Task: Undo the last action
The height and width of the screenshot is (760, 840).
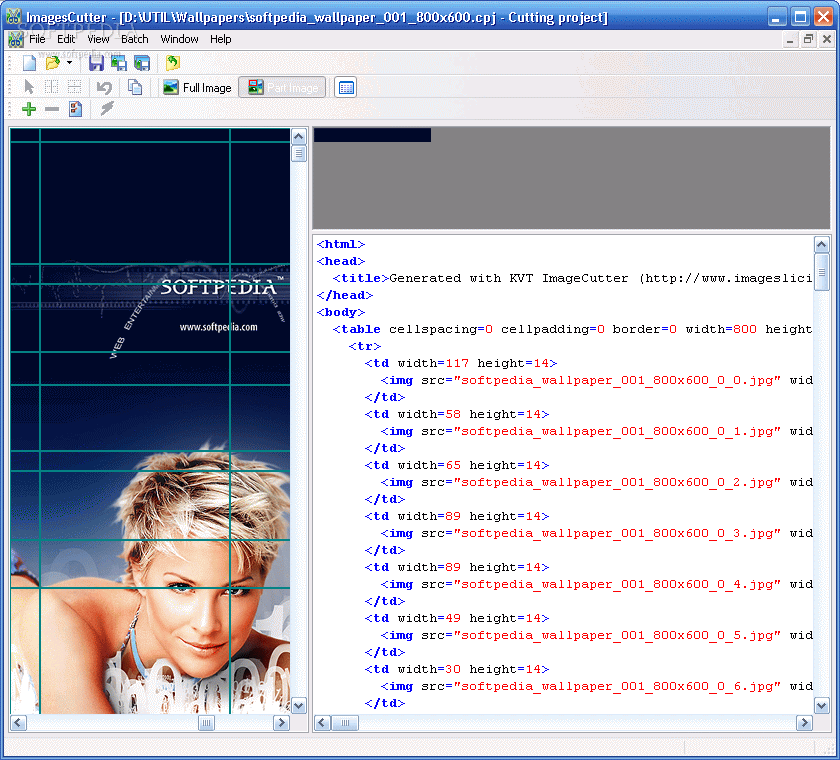Action: click(x=104, y=87)
